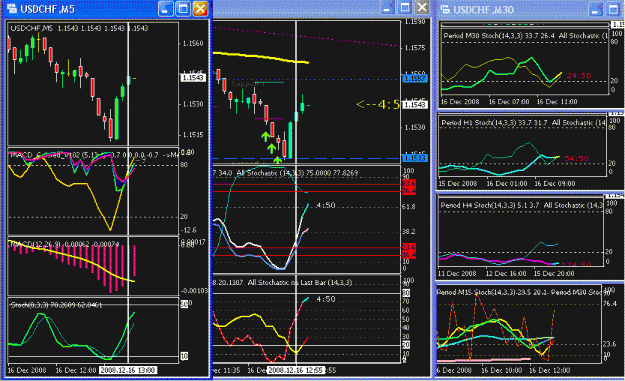This screenshot has width=625, height=381.
Task: Maximize the USDCHF,M30 chart window
Action: (x=614, y=10)
